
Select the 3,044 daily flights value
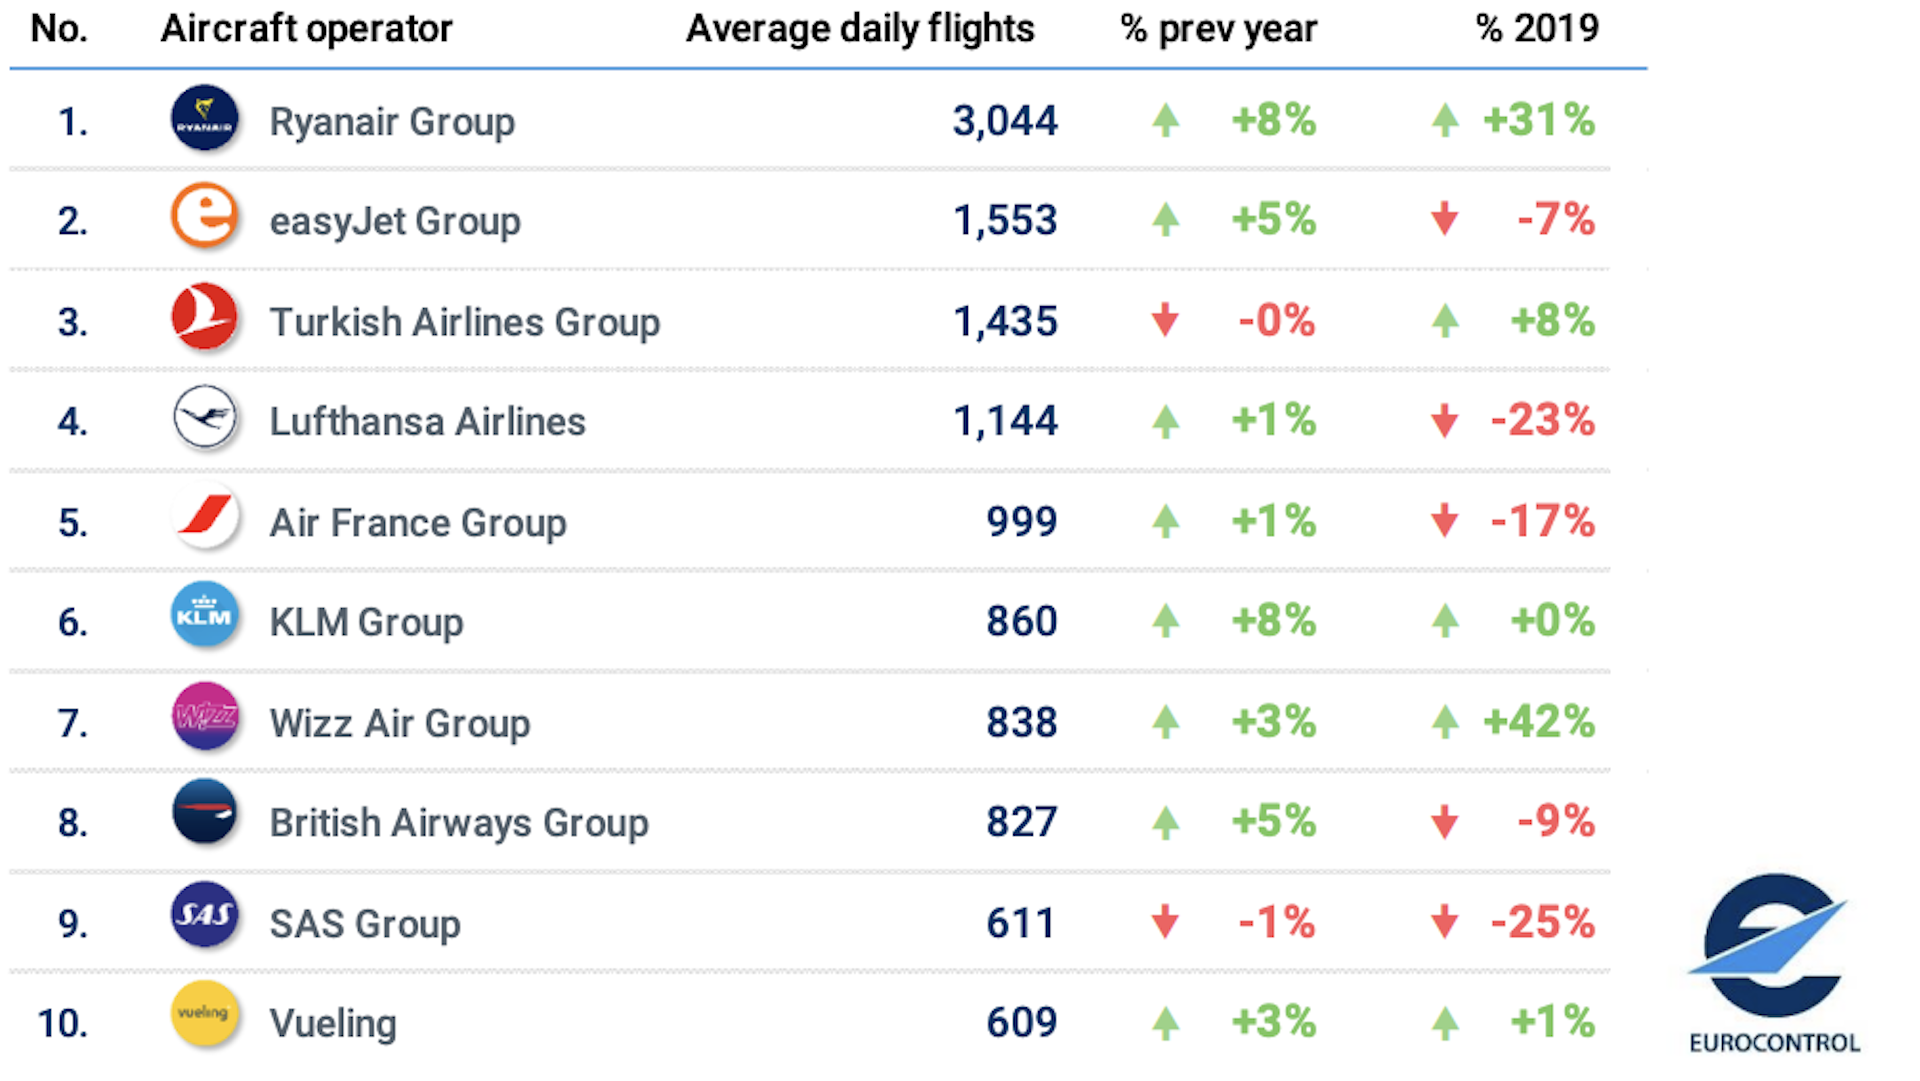(1005, 121)
